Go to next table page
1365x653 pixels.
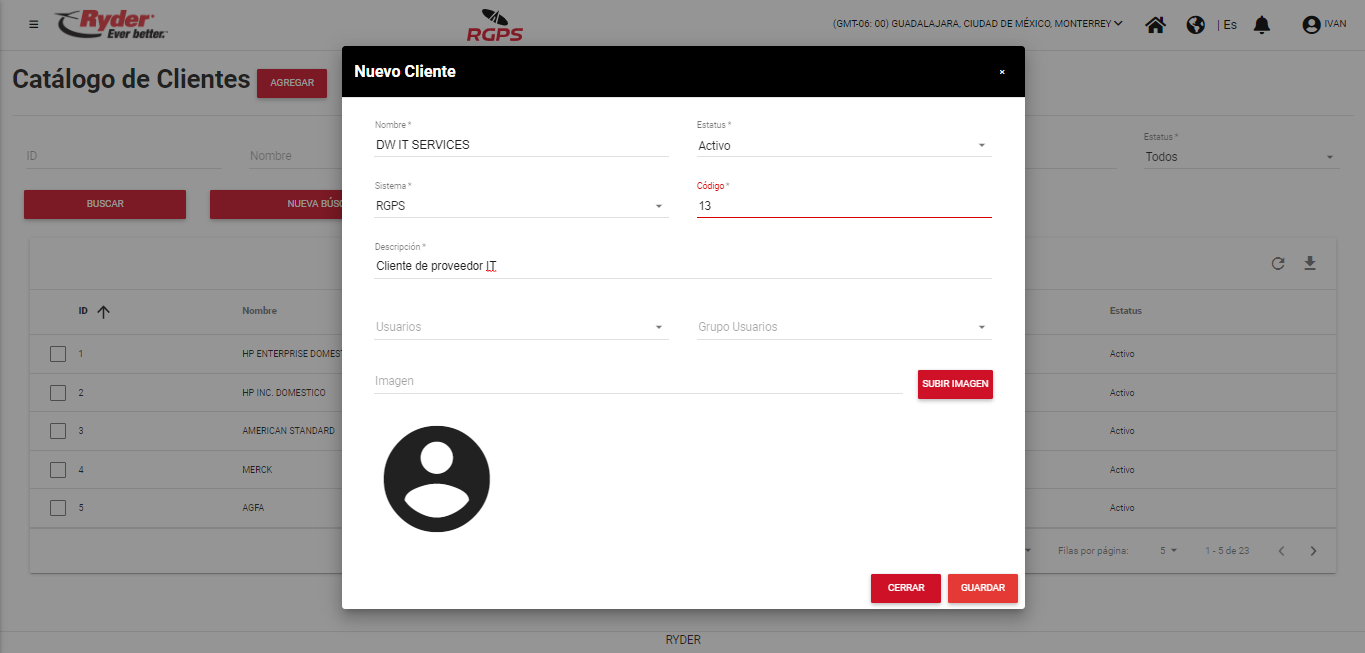coord(1314,551)
